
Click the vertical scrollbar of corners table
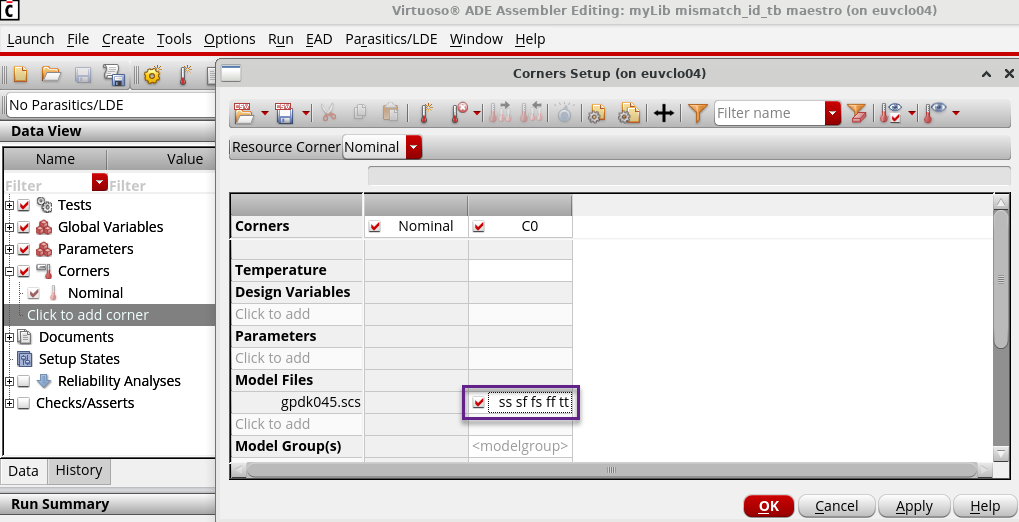click(x=1001, y=280)
